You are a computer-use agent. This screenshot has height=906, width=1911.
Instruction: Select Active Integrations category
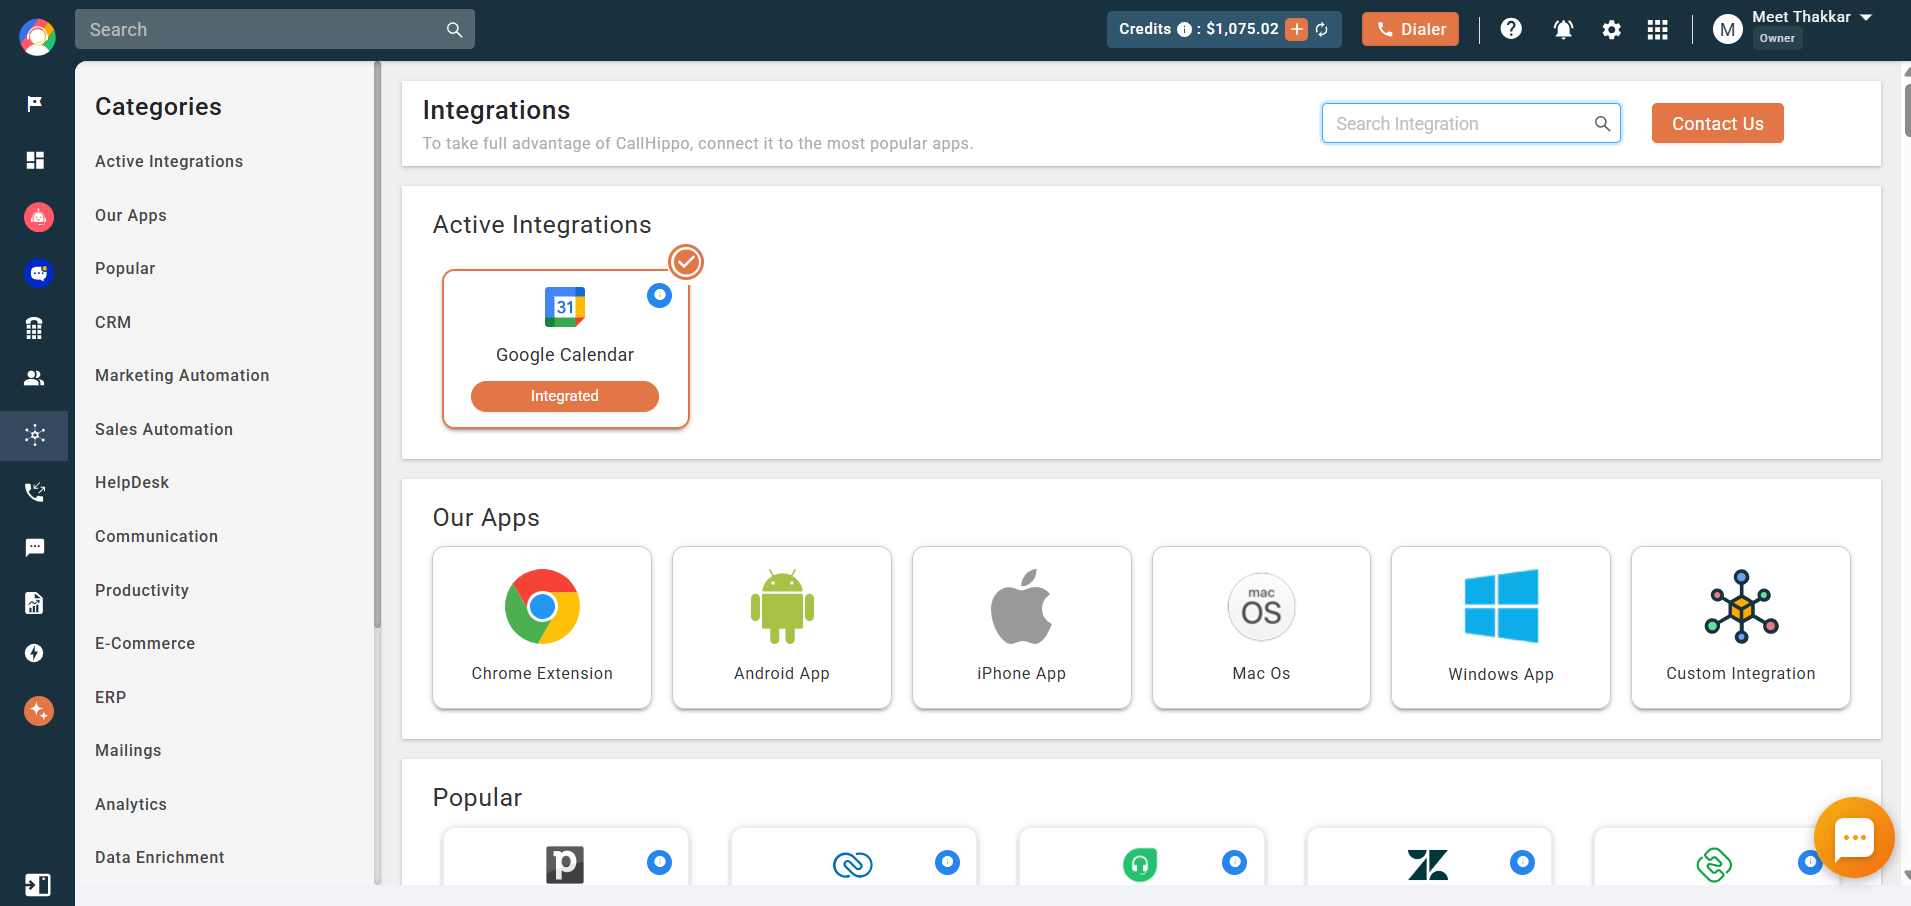point(169,162)
